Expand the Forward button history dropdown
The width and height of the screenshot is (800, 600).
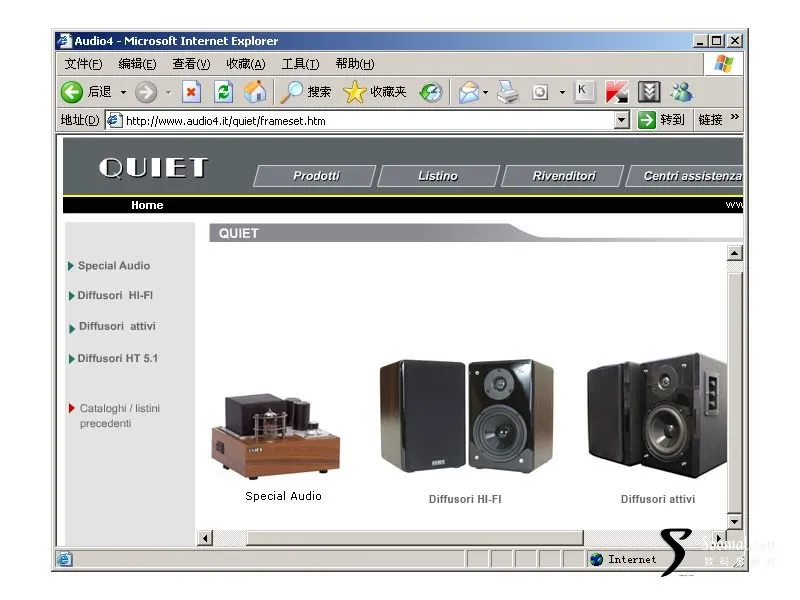point(168,92)
